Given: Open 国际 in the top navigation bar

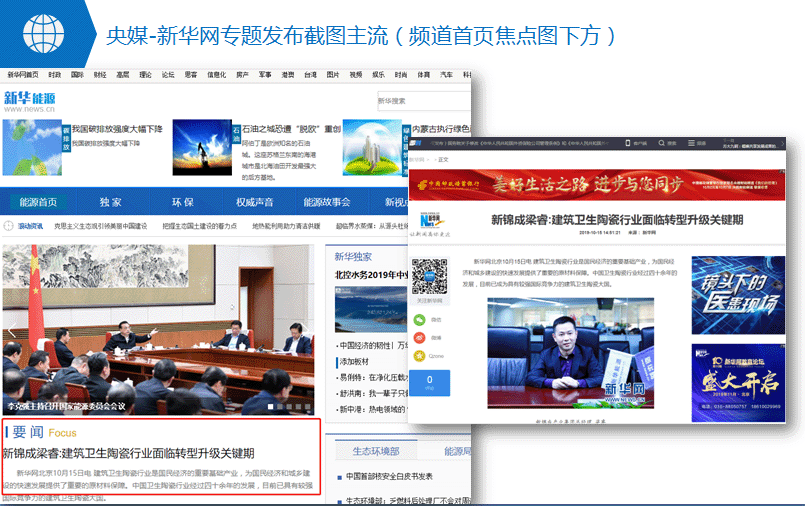Looking at the screenshot, I should 77,75.
